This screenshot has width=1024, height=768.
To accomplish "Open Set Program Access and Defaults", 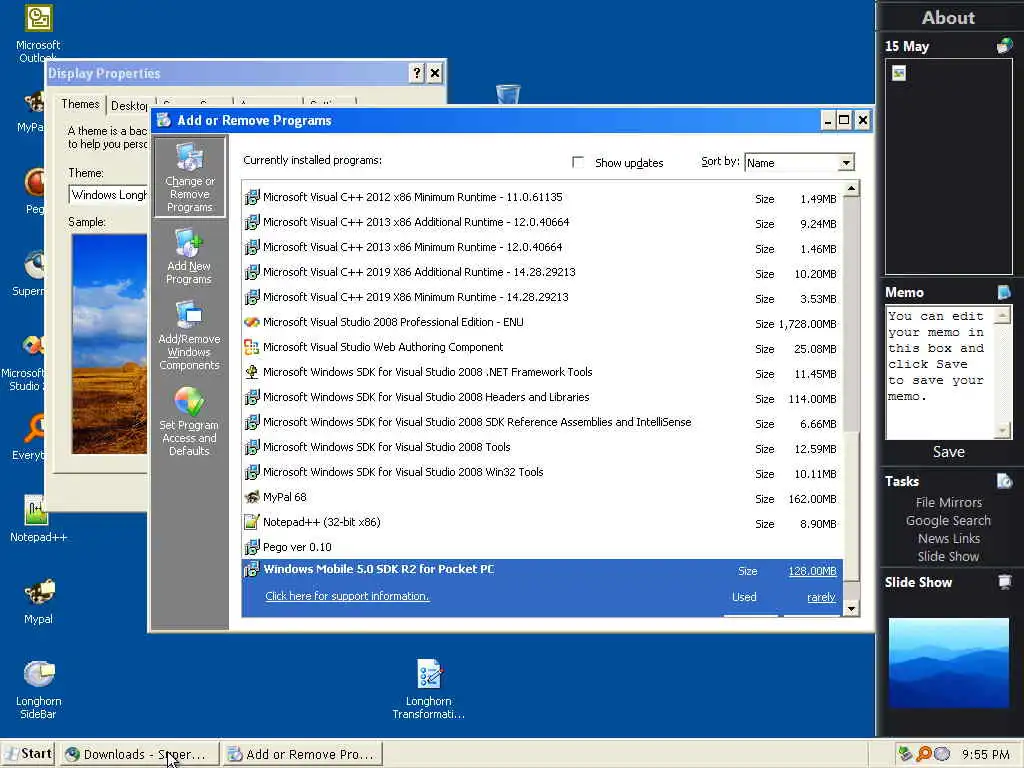I will click(189, 421).
